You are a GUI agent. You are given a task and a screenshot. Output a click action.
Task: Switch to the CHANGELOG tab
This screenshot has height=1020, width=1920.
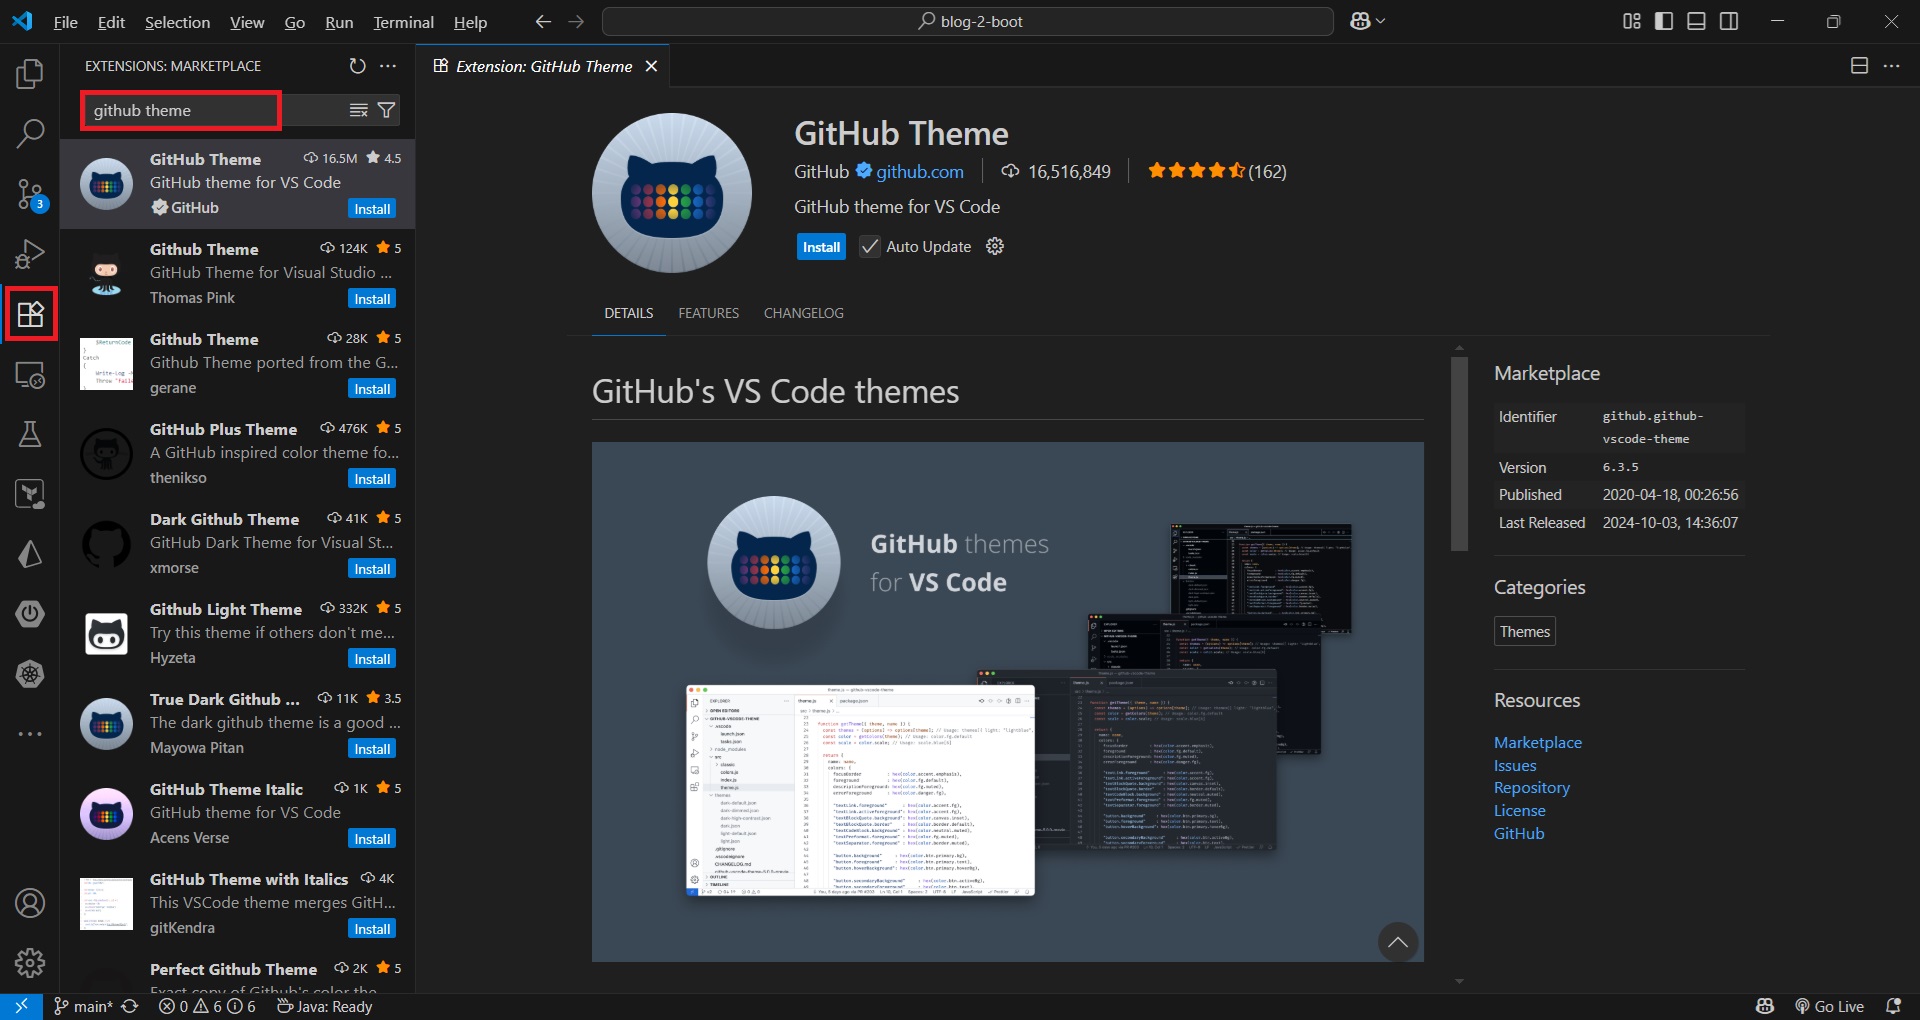[x=803, y=313]
